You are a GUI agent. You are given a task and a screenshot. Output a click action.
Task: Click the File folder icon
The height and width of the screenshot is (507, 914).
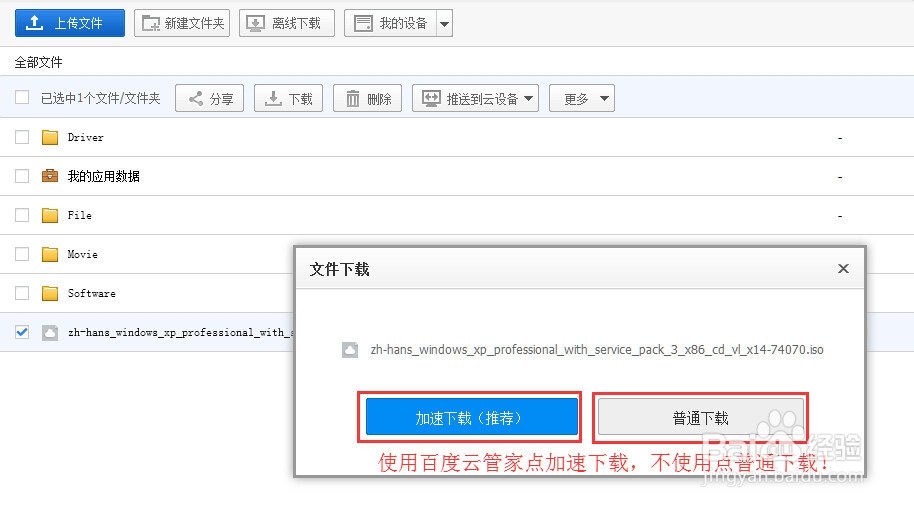pos(50,215)
